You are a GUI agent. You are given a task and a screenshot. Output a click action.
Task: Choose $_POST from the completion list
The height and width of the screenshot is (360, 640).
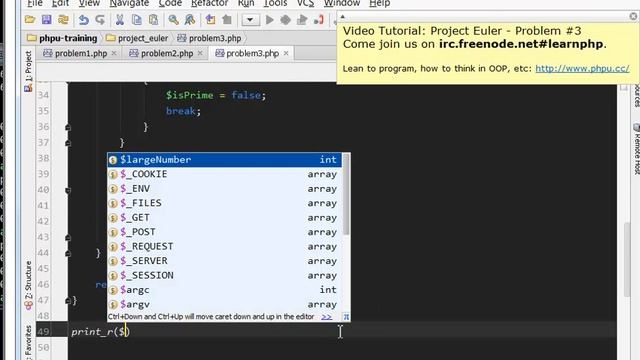point(224,232)
